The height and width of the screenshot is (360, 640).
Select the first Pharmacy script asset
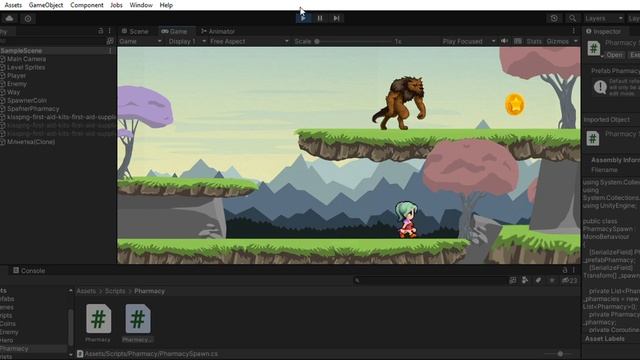tap(98, 323)
